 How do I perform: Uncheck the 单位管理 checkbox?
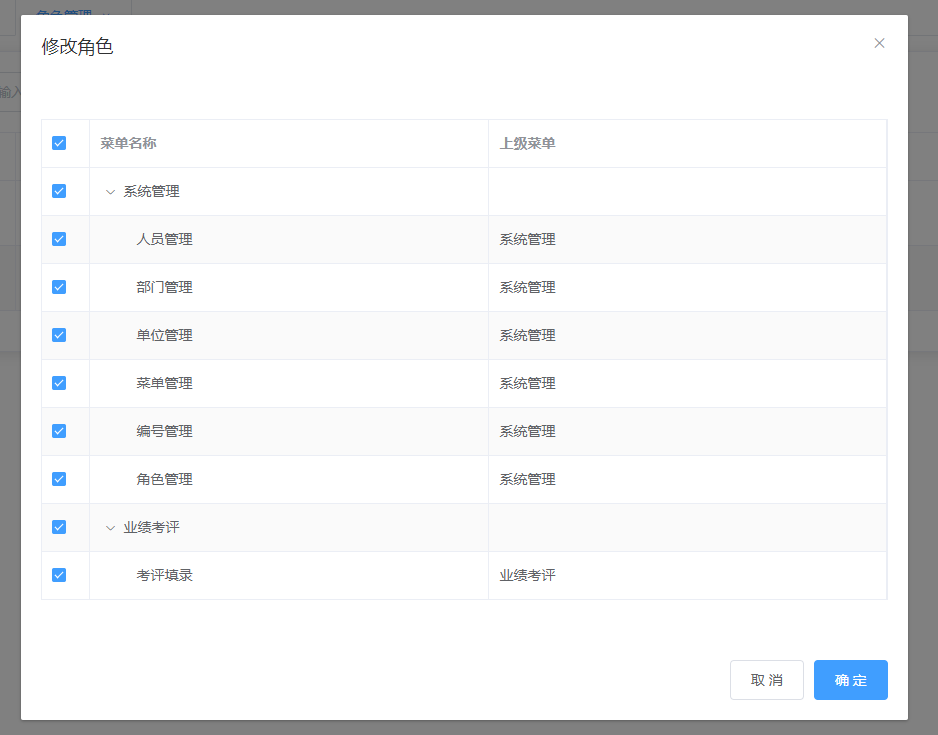tap(59, 335)
